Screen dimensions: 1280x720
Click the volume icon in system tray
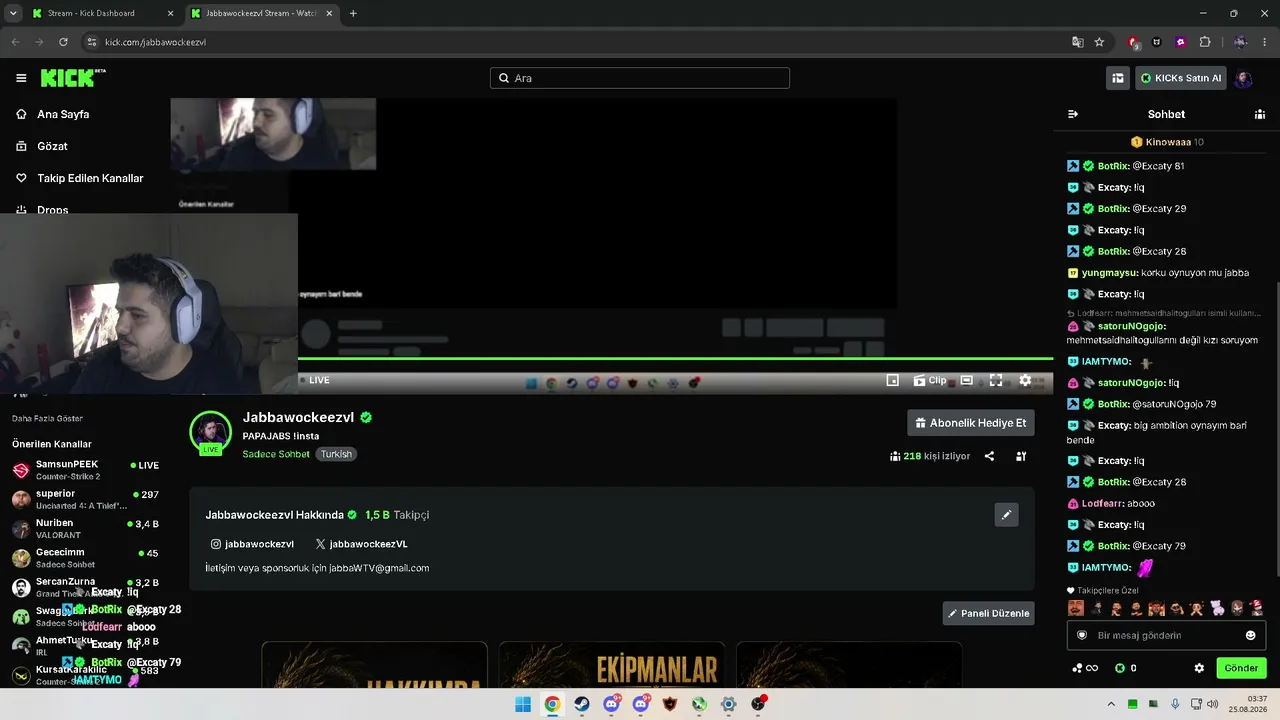pyautogui.click(x=1213, y=704)
